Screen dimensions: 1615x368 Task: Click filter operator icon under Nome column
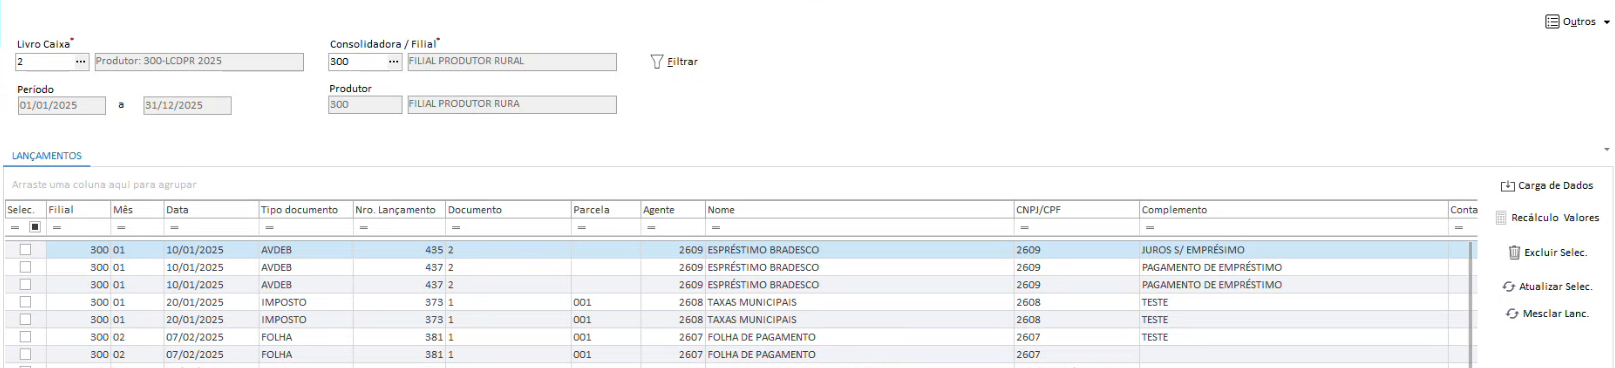tap(716, 228)
